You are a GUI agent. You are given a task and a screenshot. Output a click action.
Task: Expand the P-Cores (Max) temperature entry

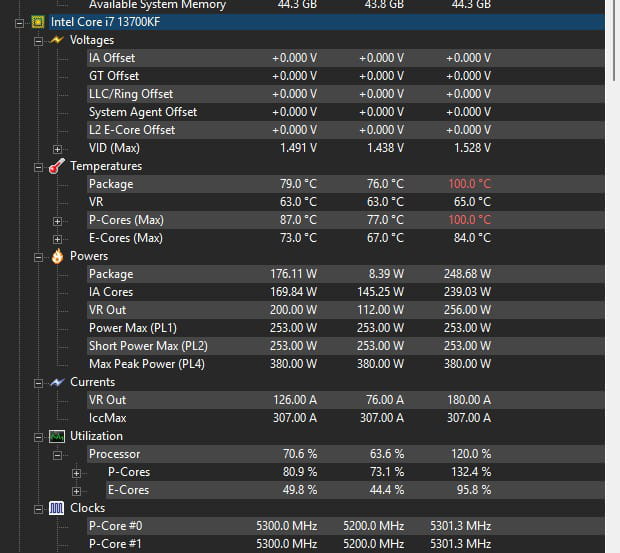(57, 221)
